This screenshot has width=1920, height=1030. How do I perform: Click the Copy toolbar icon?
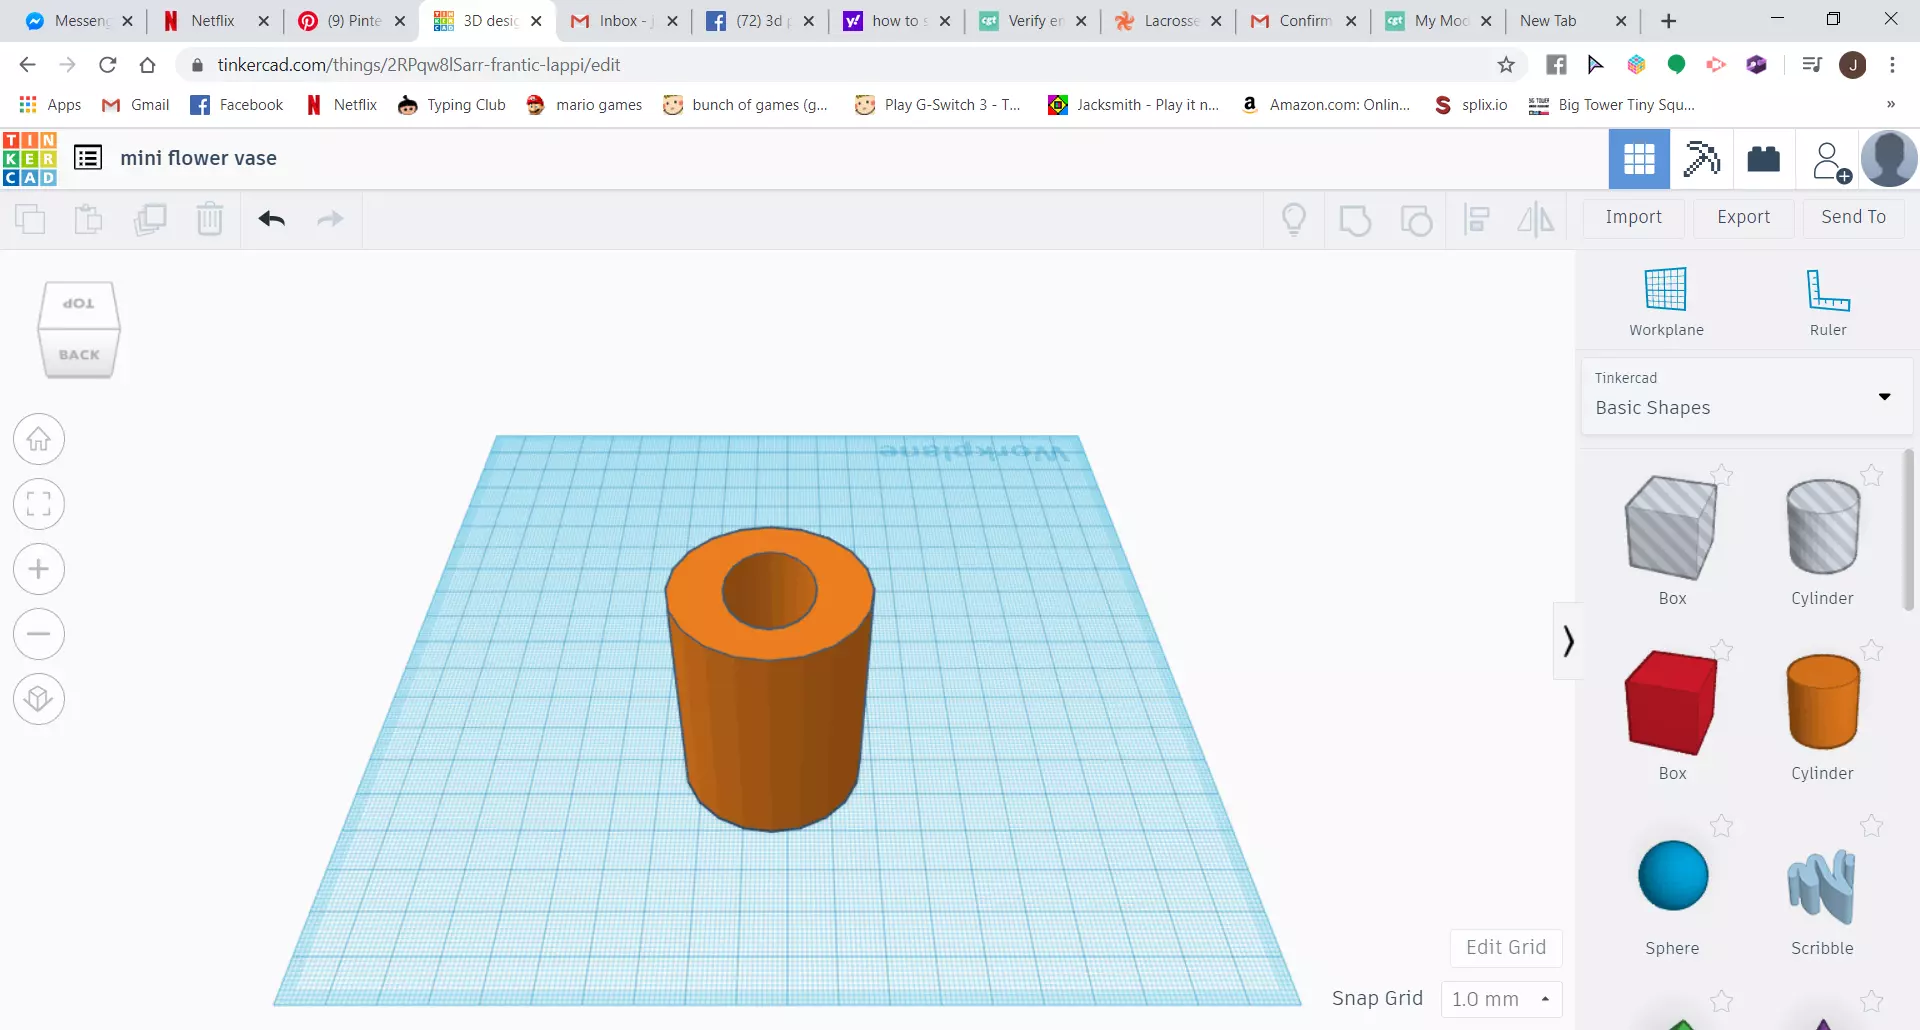[x=30, y=219]
